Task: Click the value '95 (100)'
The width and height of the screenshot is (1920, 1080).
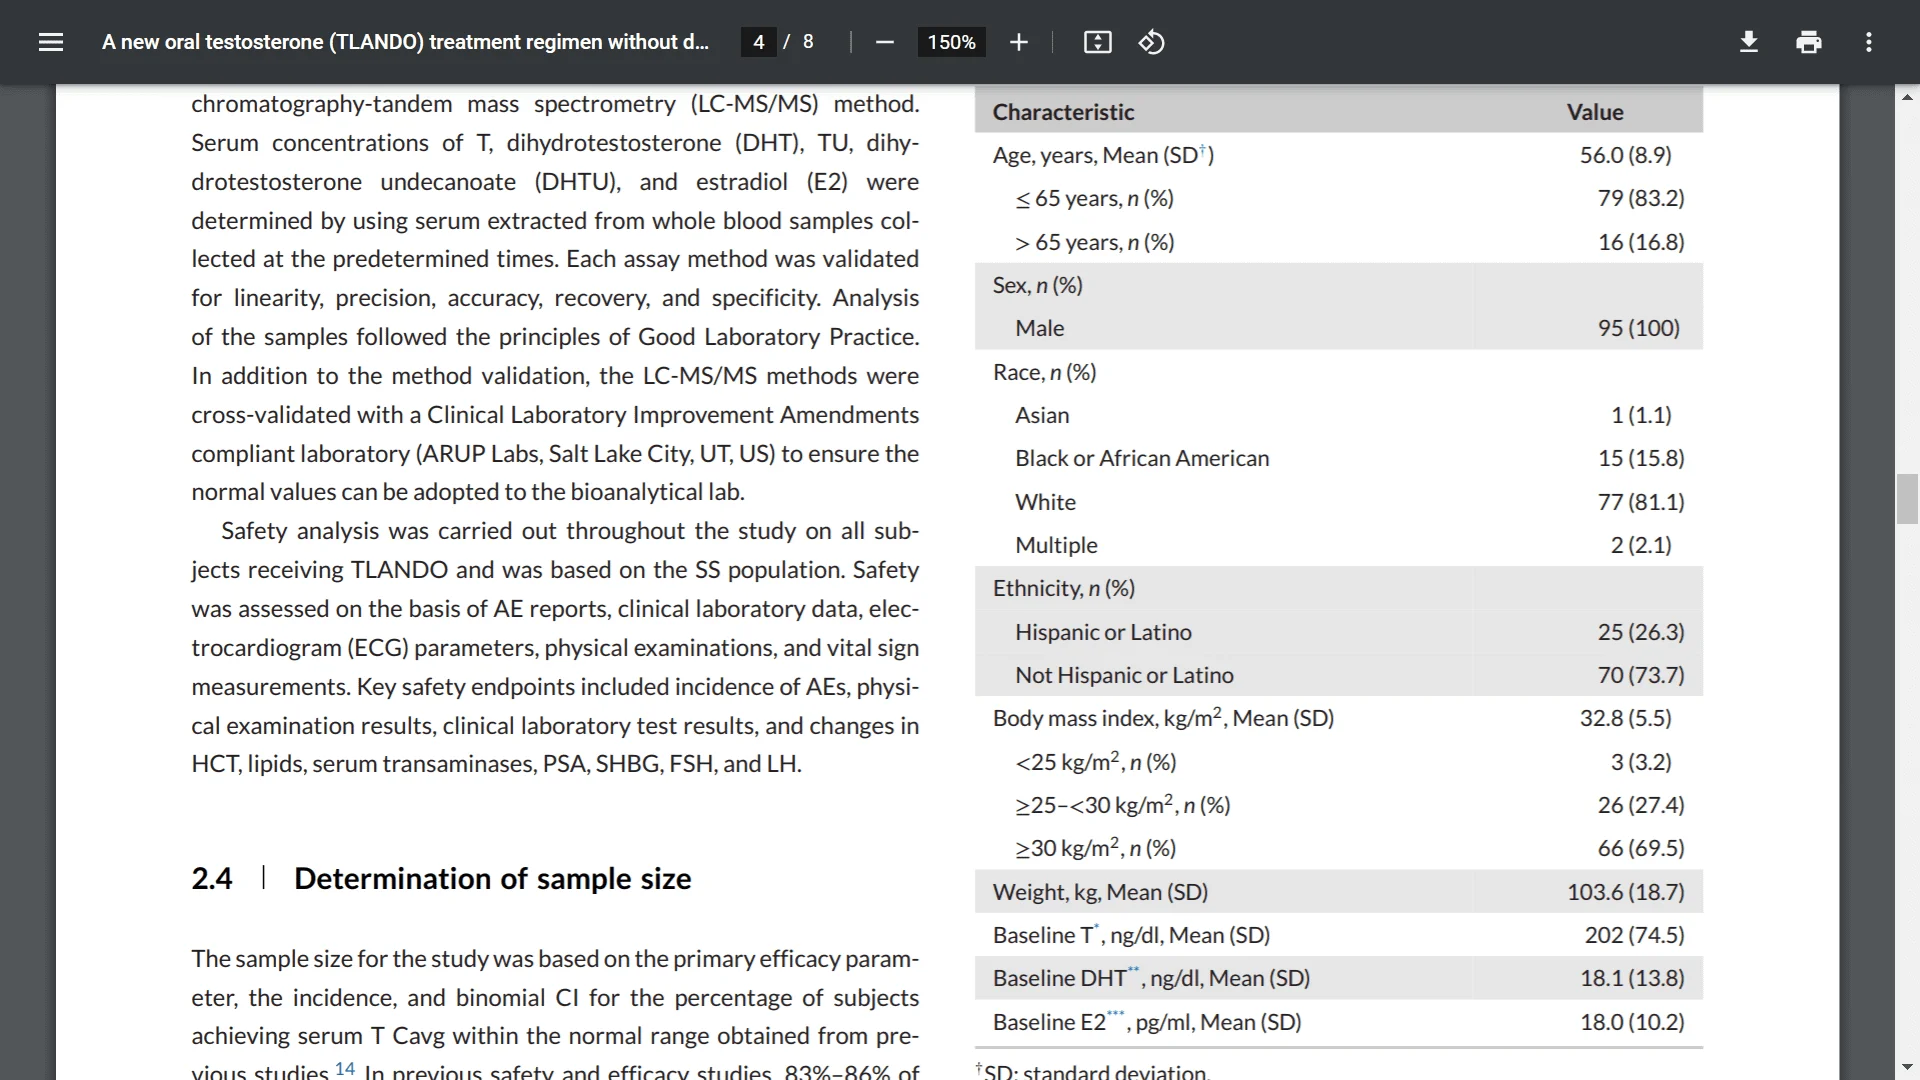Action: (x=1639, y=328)
